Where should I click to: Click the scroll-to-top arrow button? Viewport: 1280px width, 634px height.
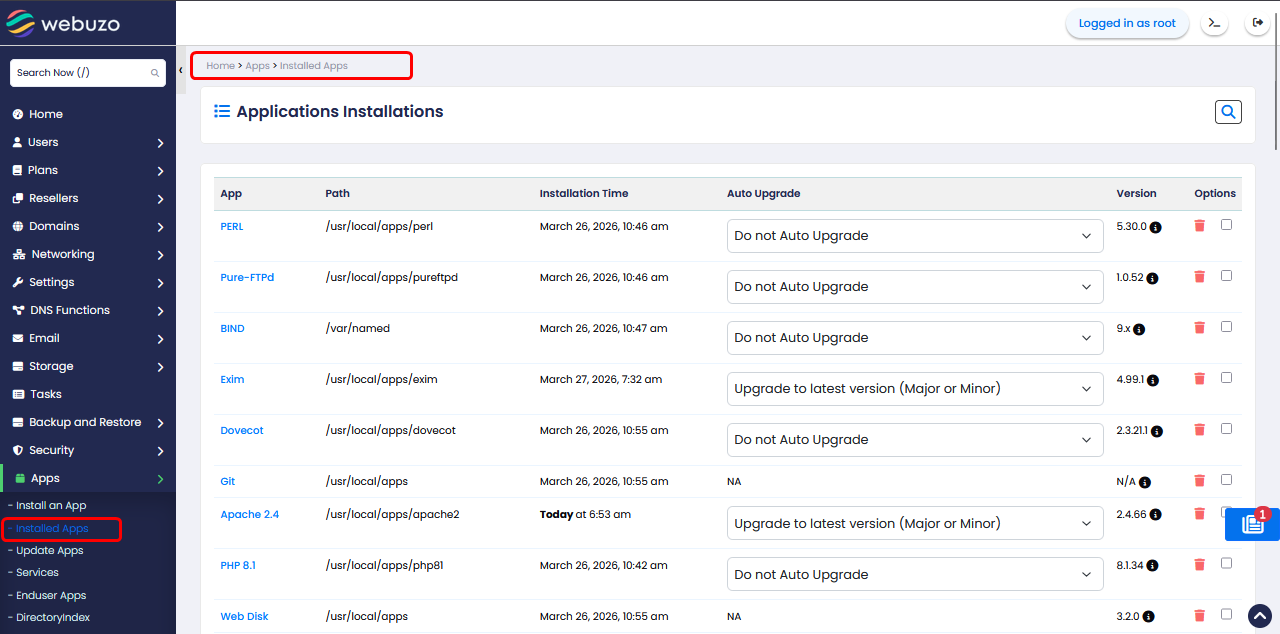coord(1259,615)
